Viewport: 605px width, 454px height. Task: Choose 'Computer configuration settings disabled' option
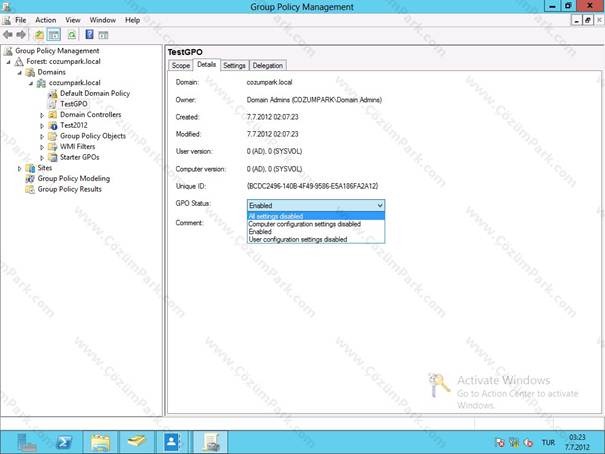tap(316, 224)
